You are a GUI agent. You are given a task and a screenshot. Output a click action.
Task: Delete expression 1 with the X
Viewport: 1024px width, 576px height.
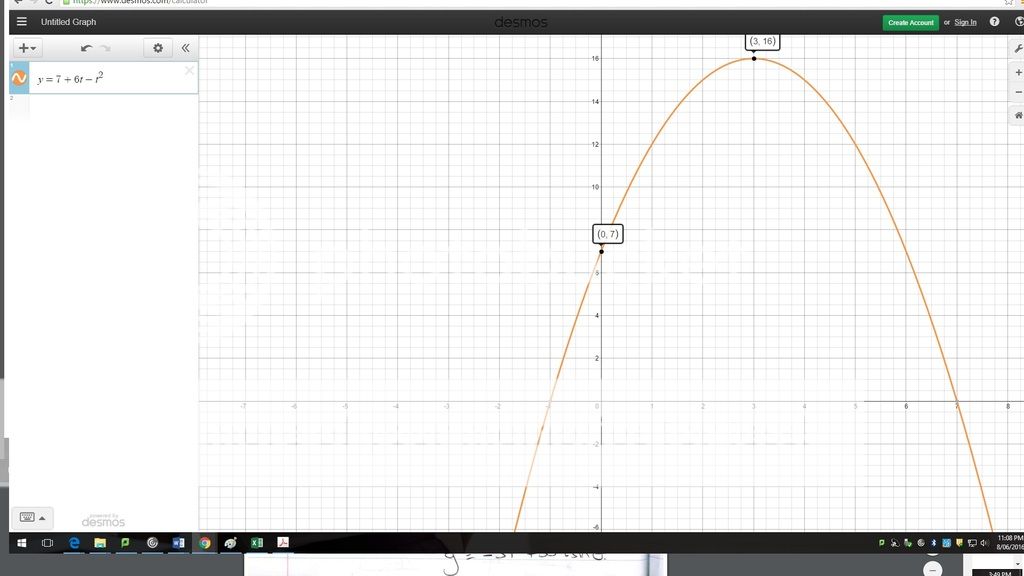tap(189, 71)
